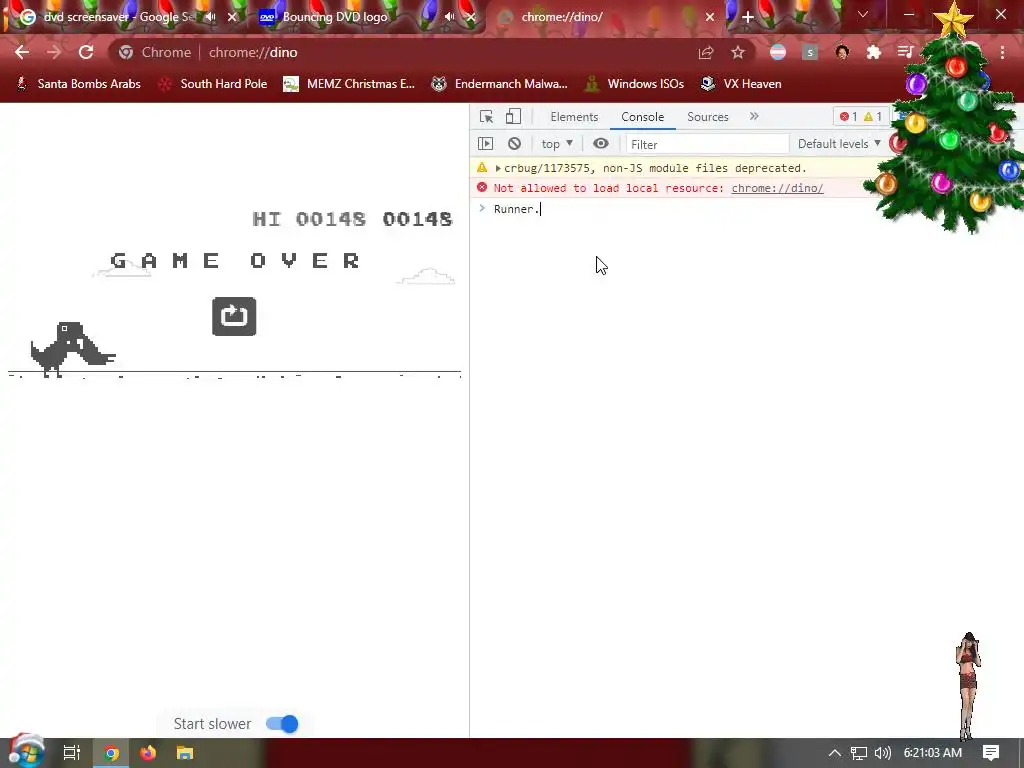Toggle the Start slower switch

point(282,724)
